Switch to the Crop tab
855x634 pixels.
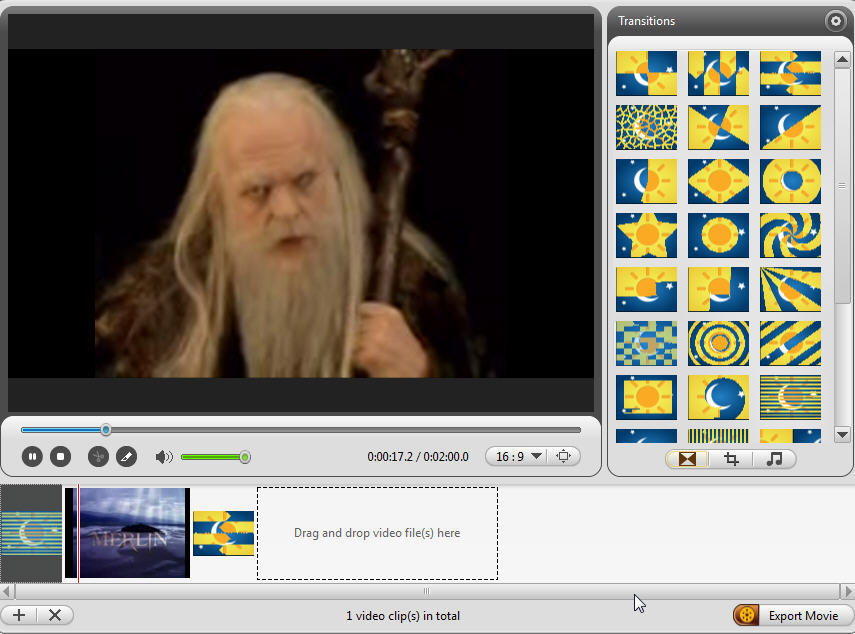click(x=731, y=459)
